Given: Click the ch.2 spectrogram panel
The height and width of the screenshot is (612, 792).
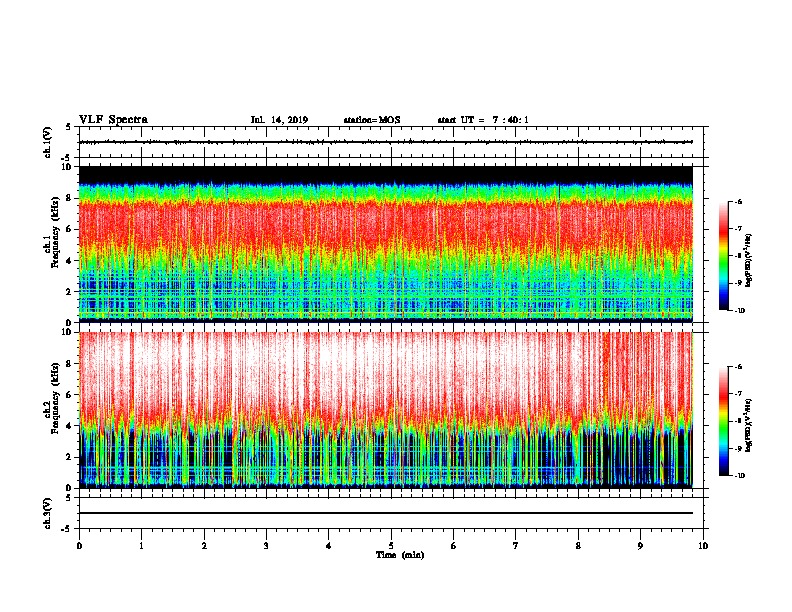Looking at the screenshot, I should click(386, 410).
